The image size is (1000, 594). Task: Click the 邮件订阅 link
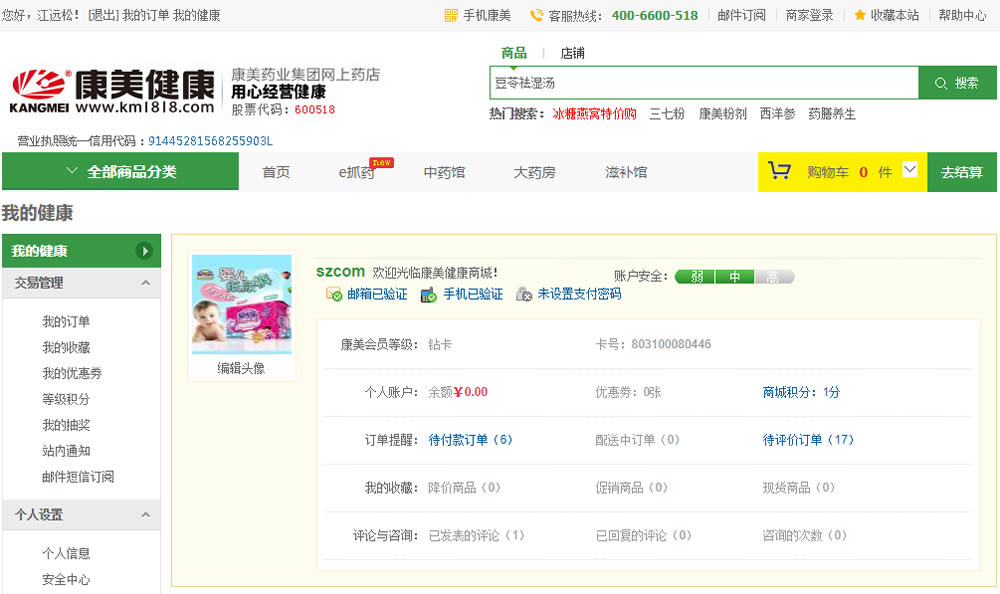(x=741, y=15)
